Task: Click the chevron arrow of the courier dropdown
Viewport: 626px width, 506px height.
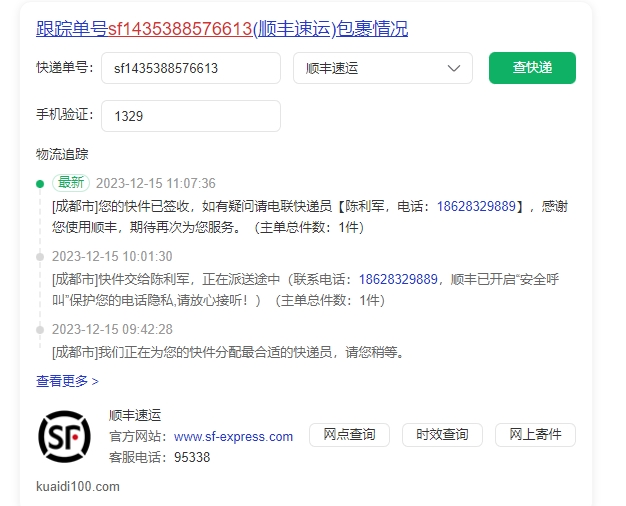Action: pos(454,68)
